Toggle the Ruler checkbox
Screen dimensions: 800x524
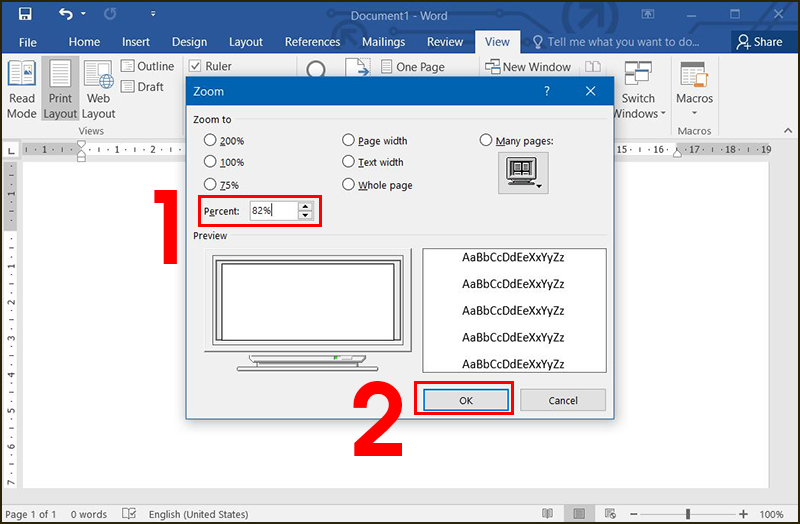pyautogui.click(x=195, y=66)
